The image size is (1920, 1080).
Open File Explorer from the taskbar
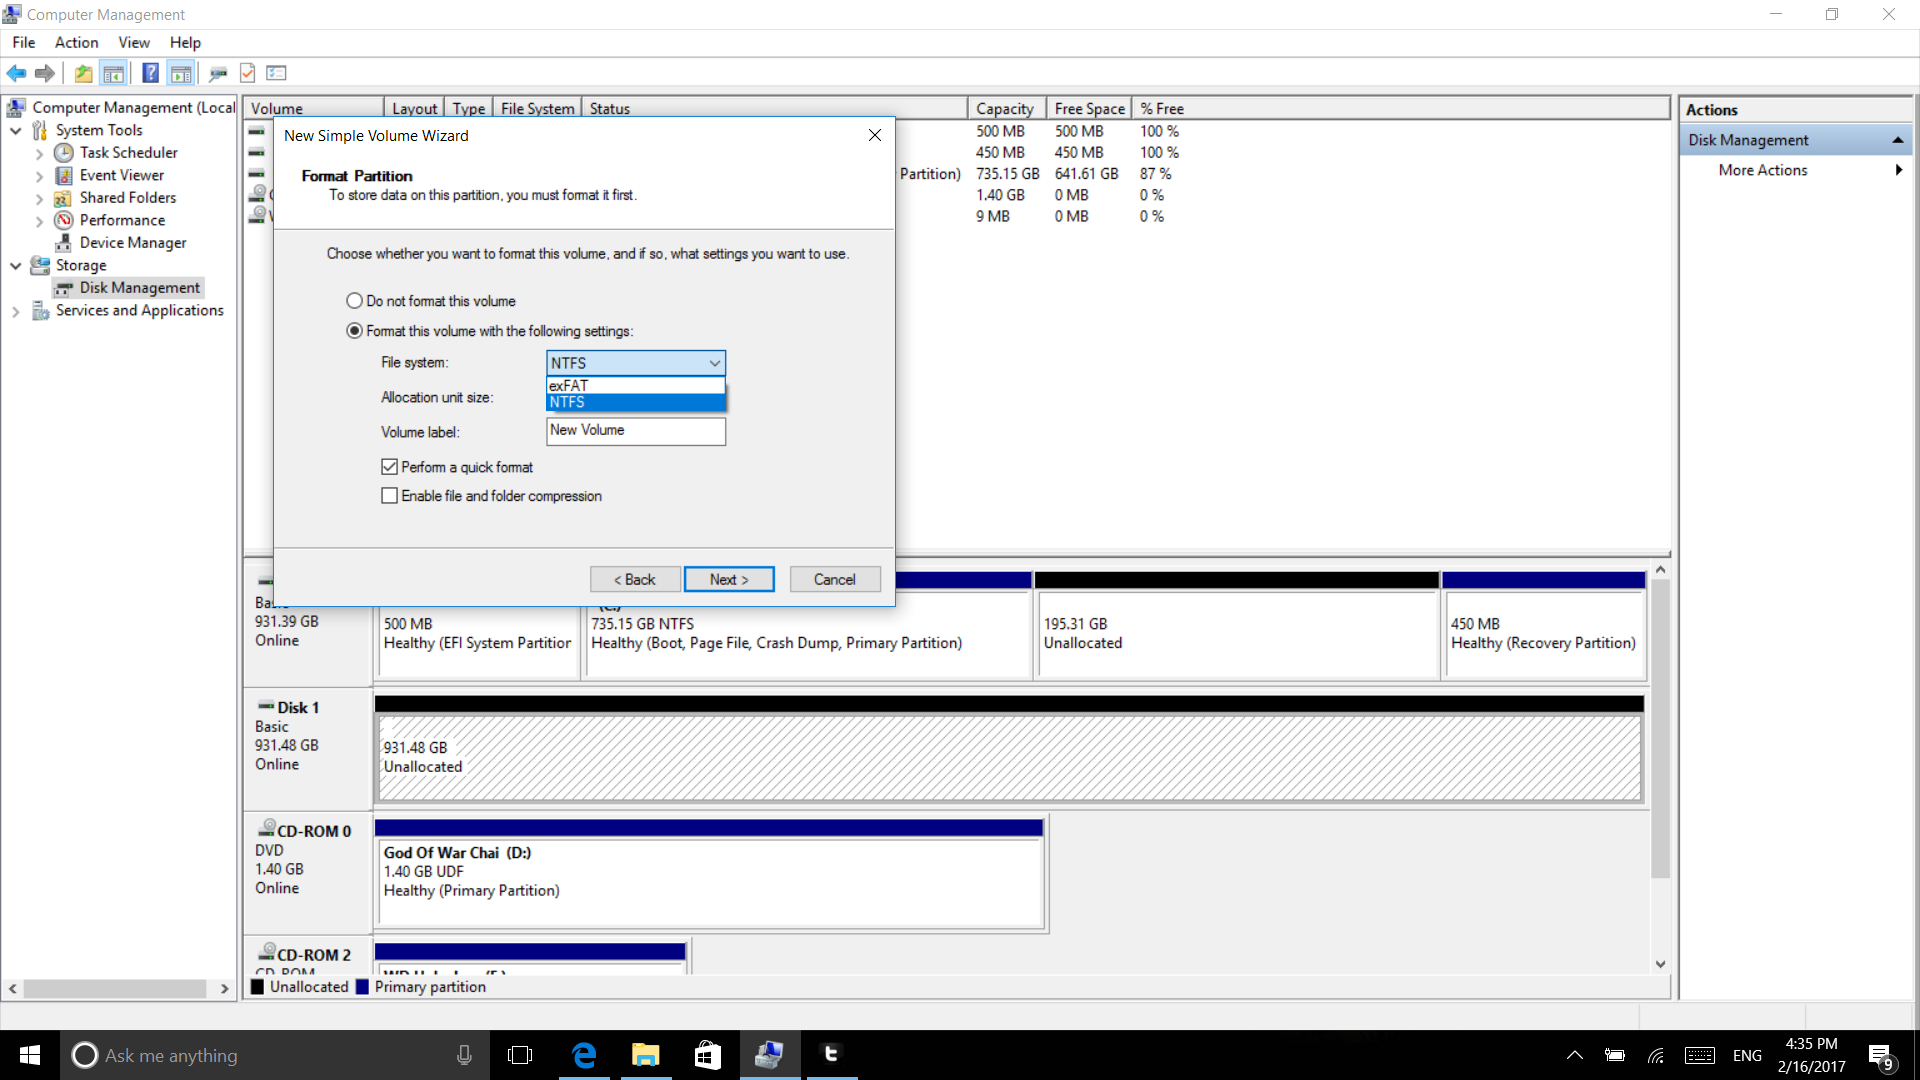click(x=645, y=1055)
